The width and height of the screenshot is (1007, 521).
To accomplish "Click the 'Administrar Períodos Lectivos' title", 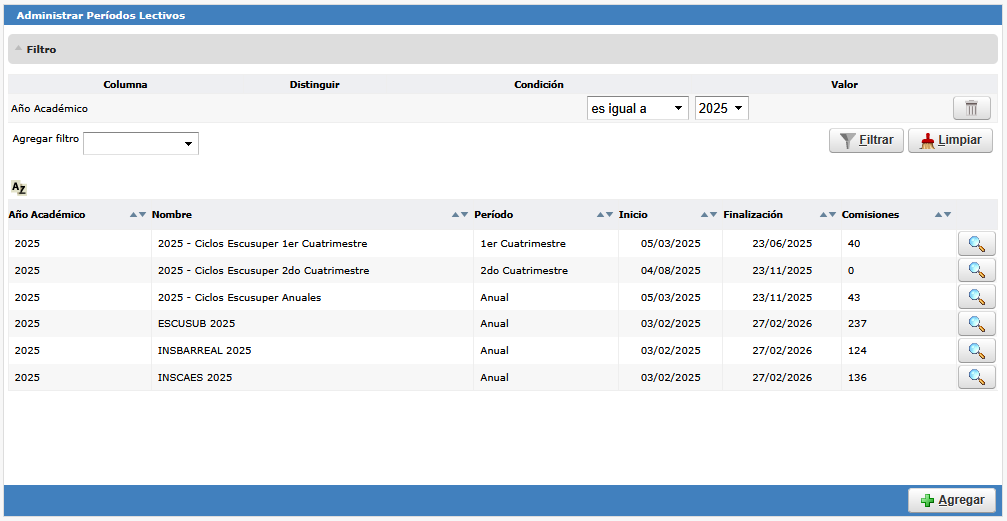I will click(x=101, y=15).
